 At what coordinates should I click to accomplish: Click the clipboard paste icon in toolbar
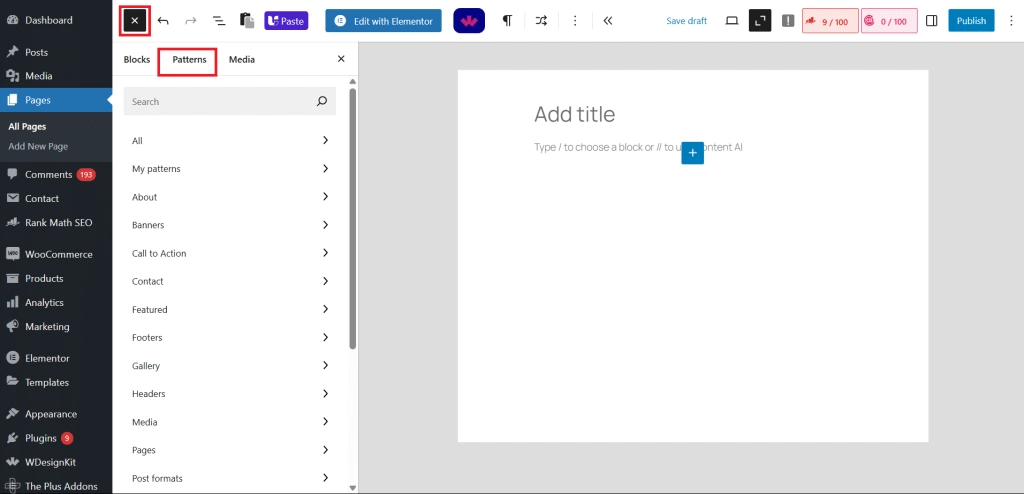[247, 20]
